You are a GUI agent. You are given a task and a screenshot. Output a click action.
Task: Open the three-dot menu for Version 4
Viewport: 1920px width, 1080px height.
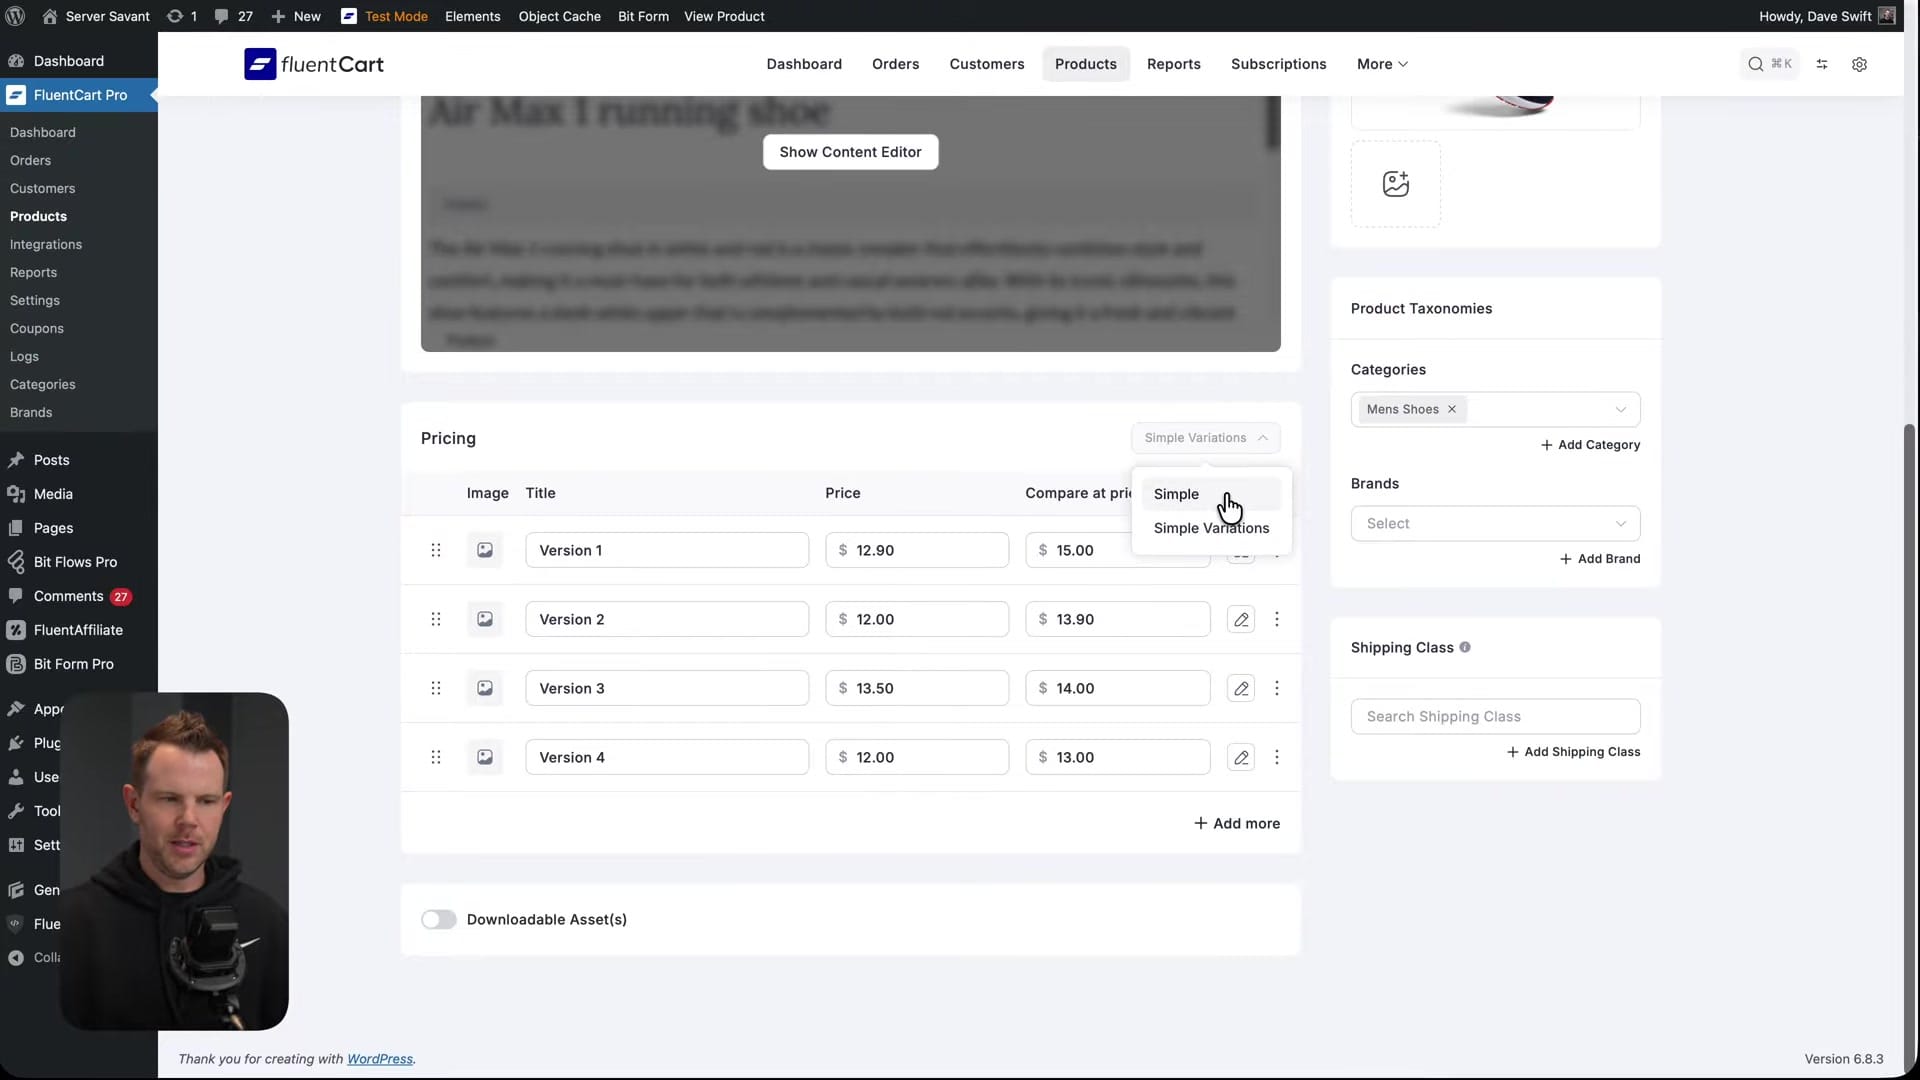click(1277, 757)
